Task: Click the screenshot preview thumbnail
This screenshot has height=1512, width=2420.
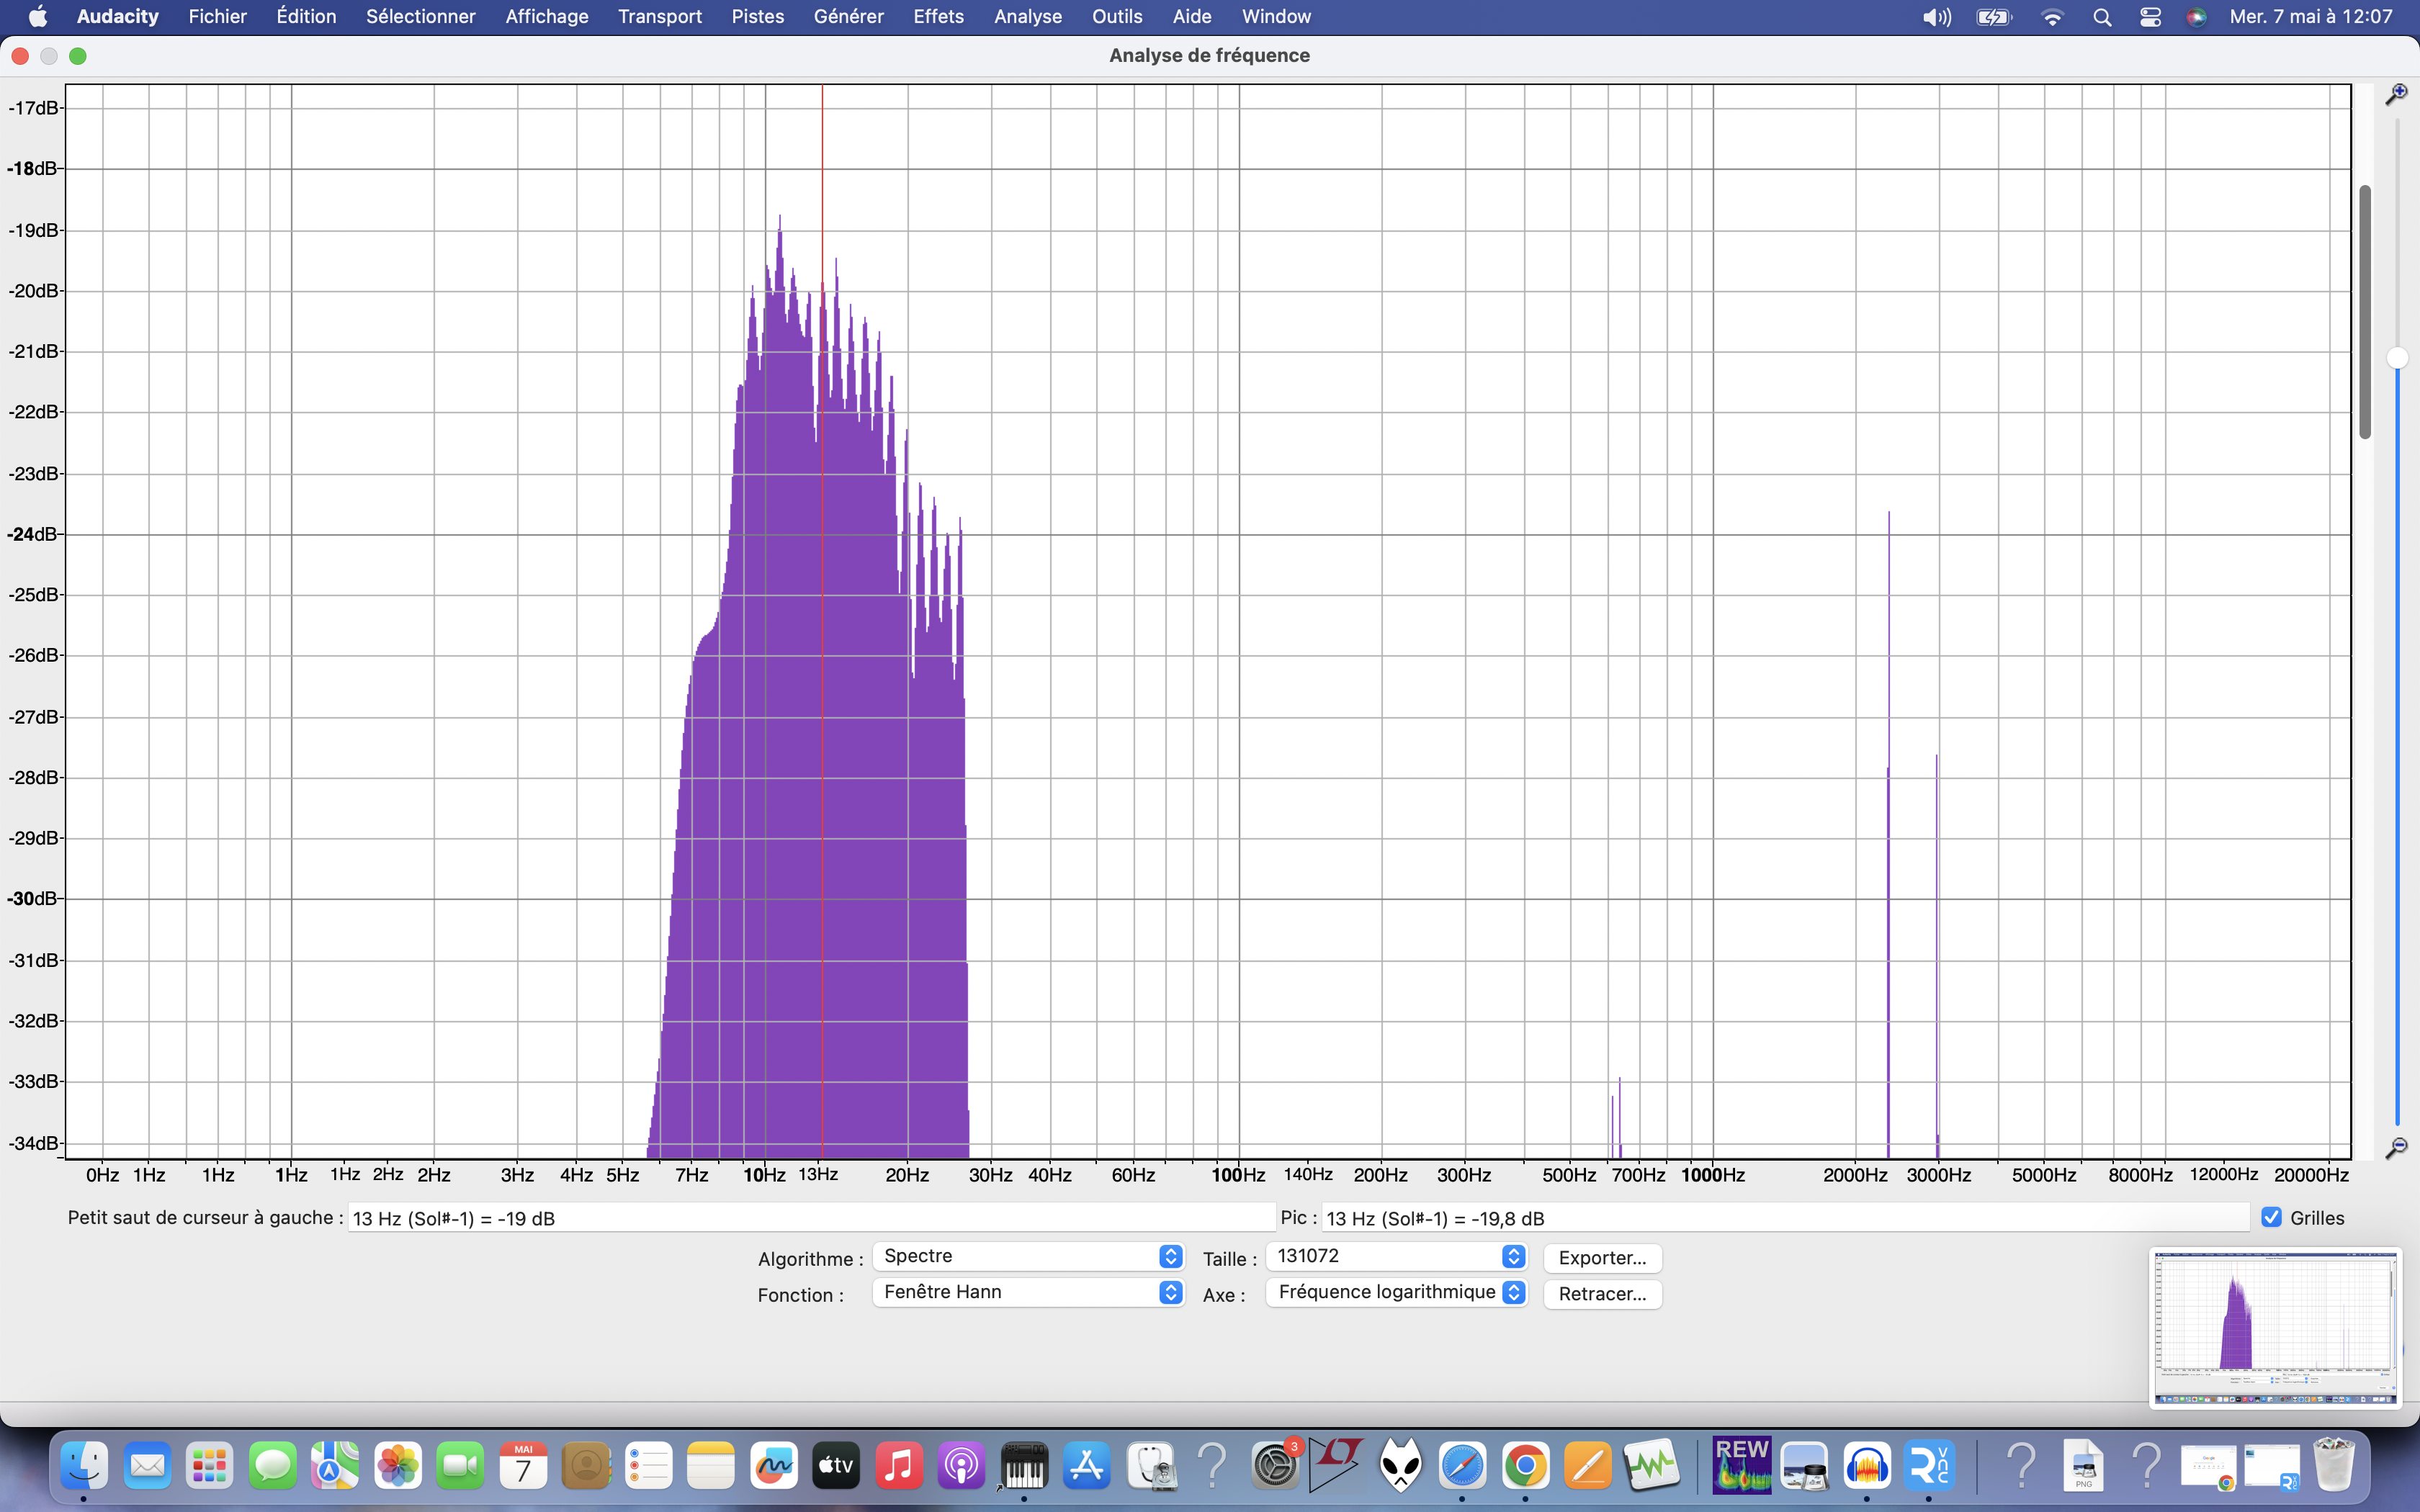Action: tap(2275, 1327)
